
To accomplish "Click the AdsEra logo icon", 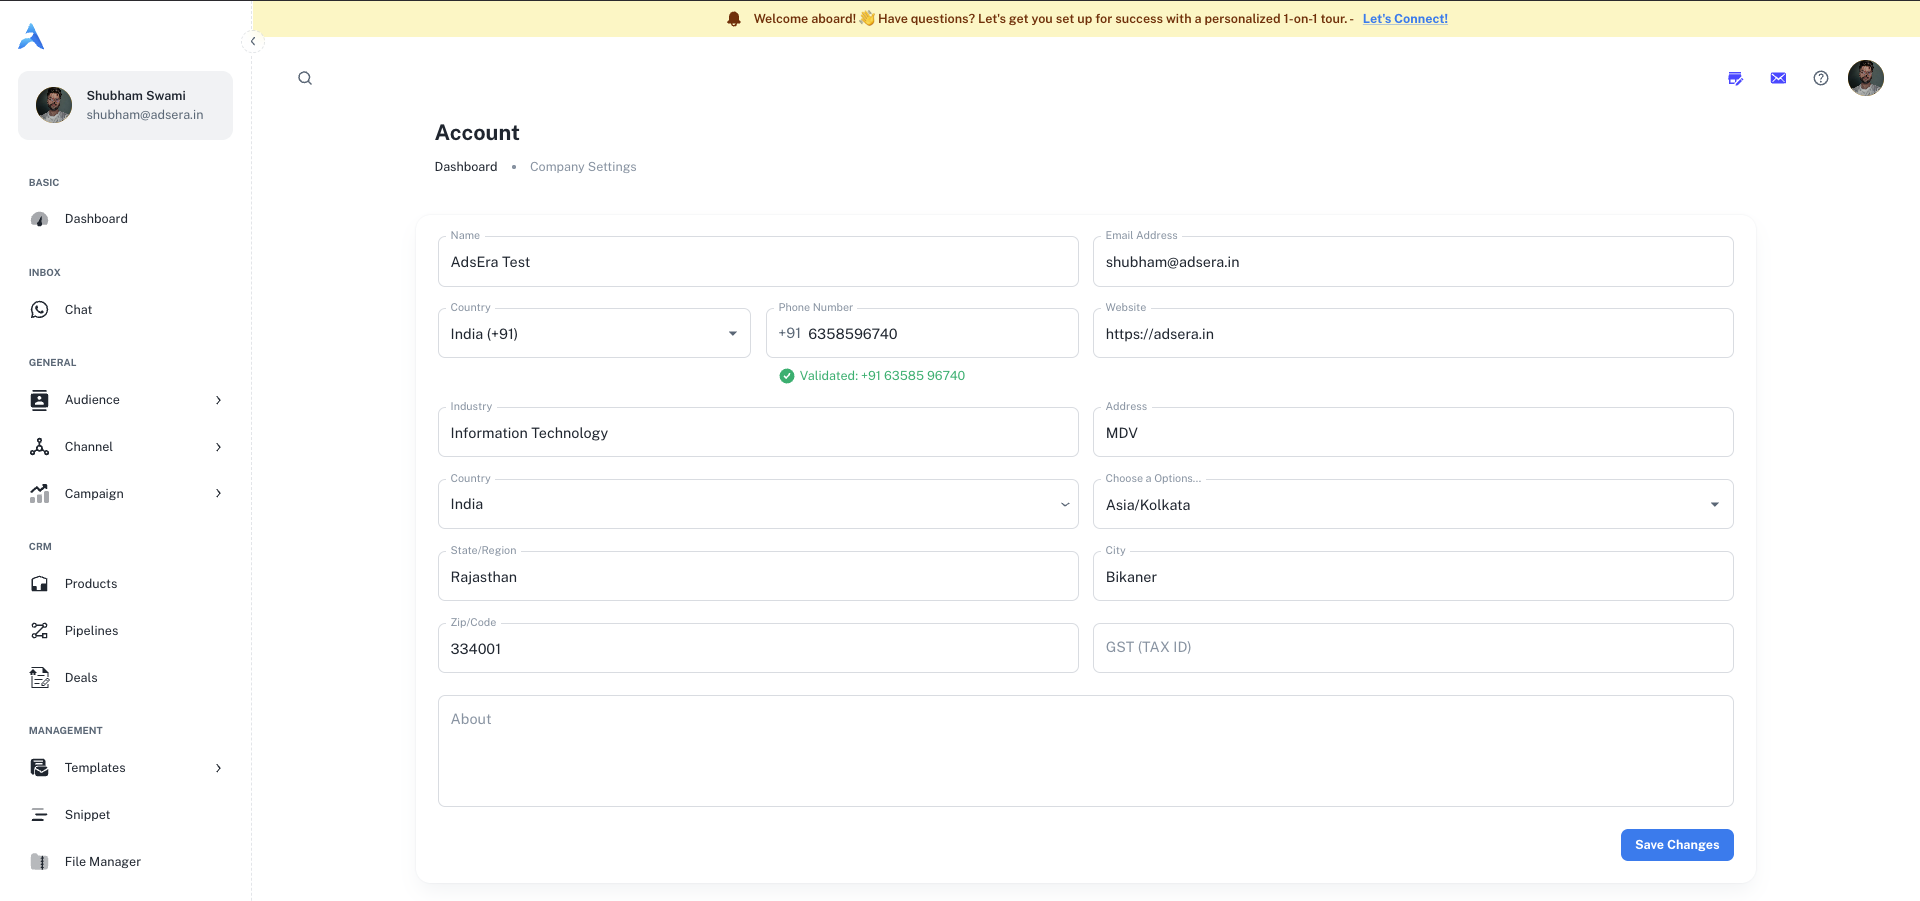I will pyautogui.click(x=31, y=37).
